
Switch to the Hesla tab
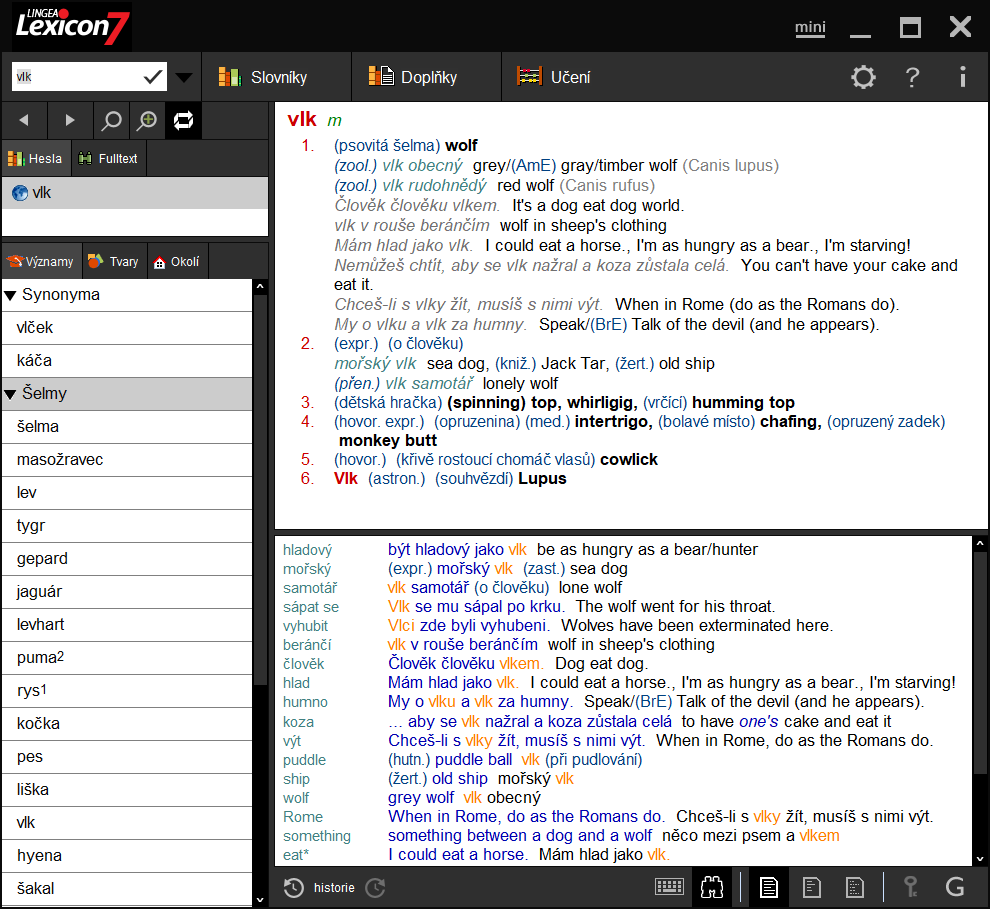(x=35, y=158)
